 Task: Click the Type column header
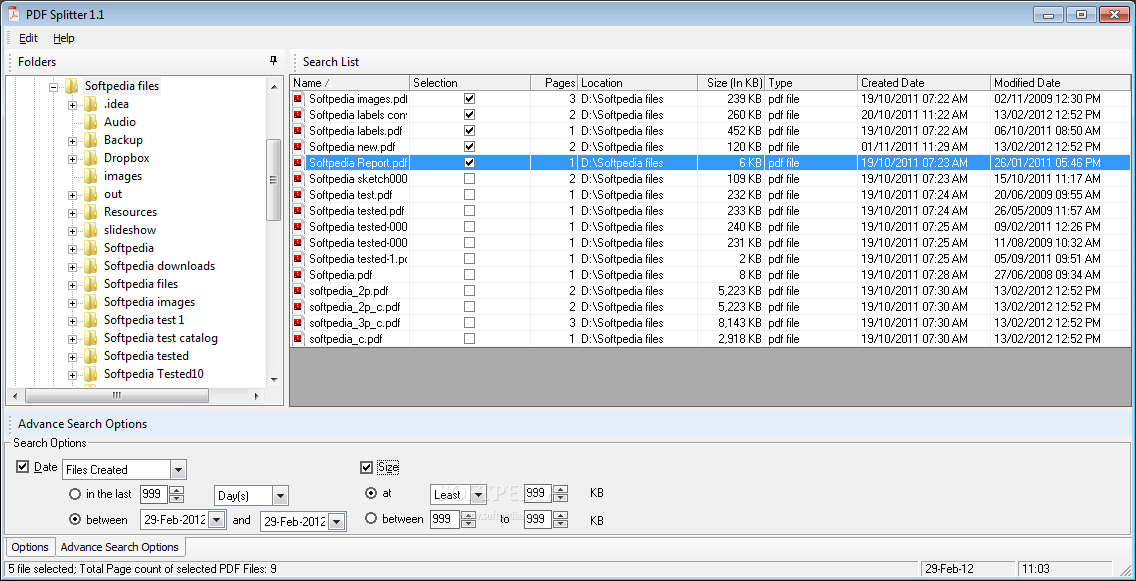[x=811, y=83]
